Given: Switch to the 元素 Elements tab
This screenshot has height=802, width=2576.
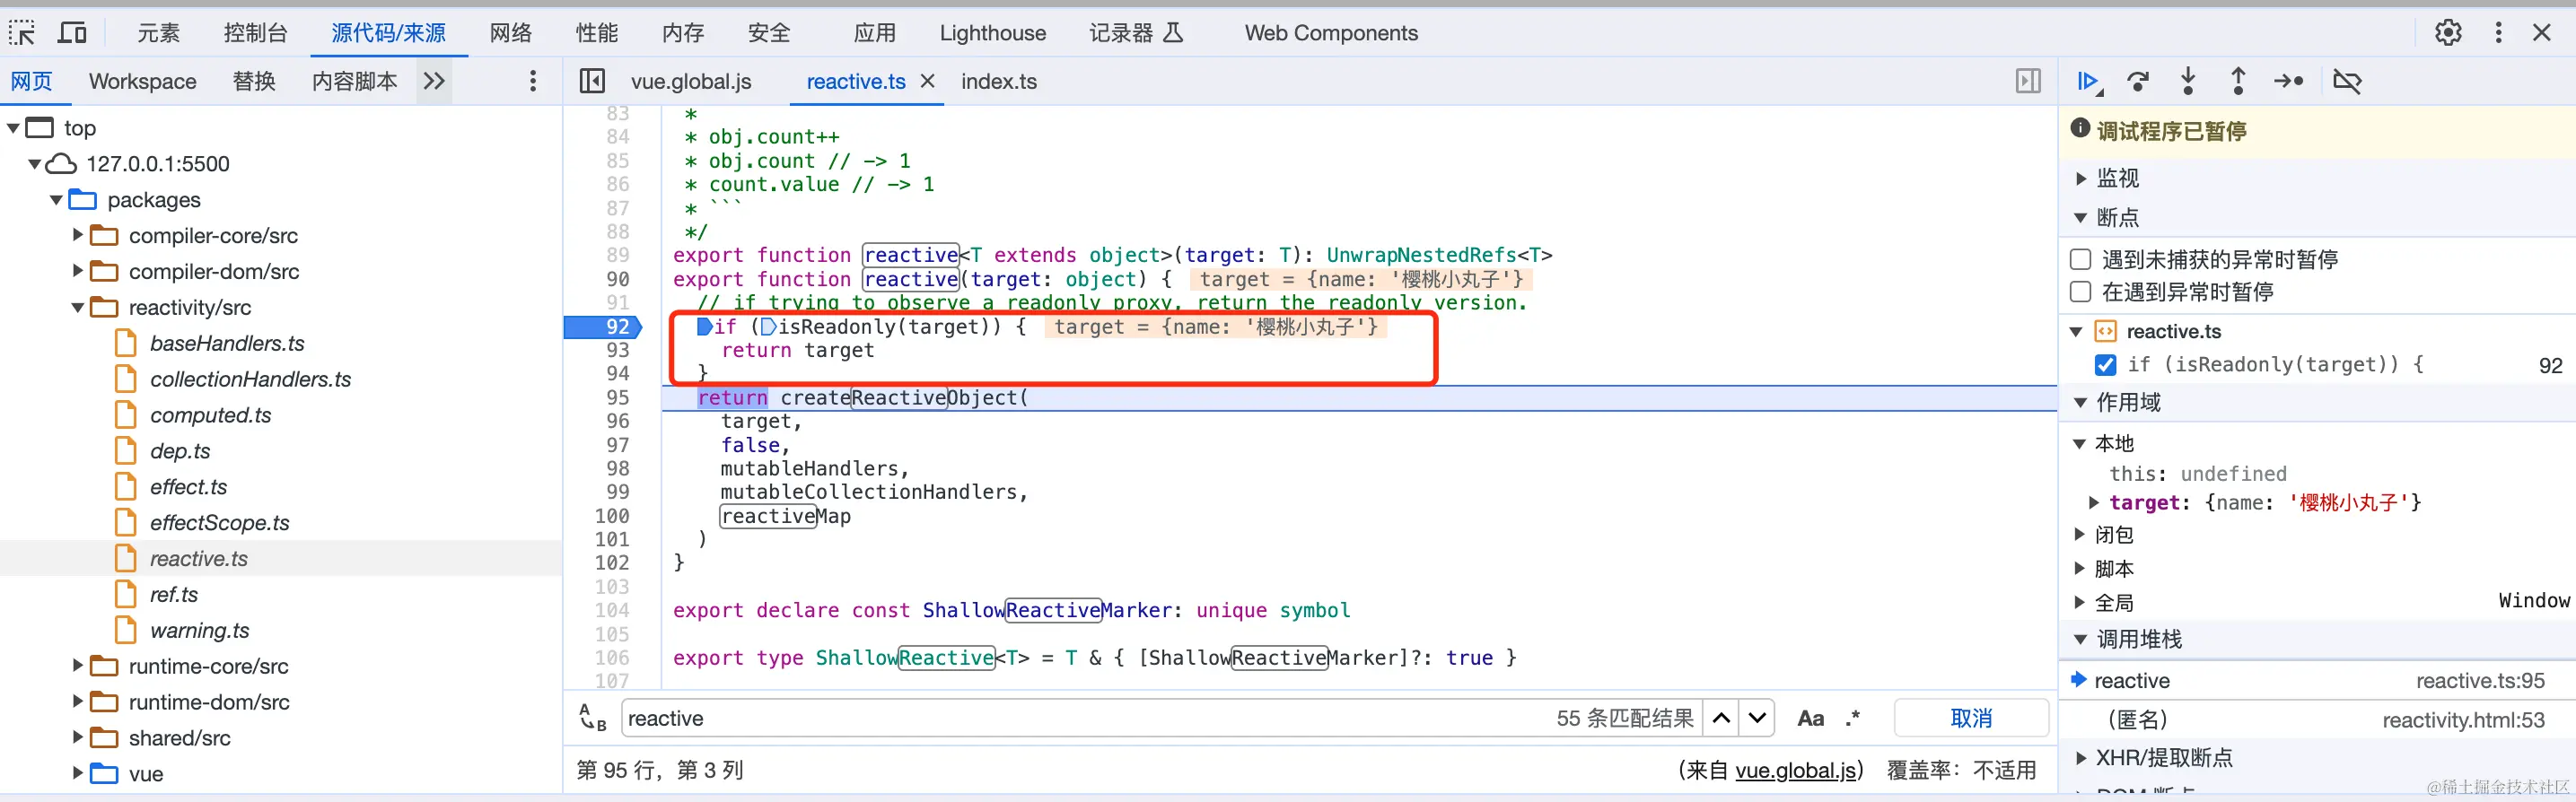Looking at the screenshot, I should 158,33.
